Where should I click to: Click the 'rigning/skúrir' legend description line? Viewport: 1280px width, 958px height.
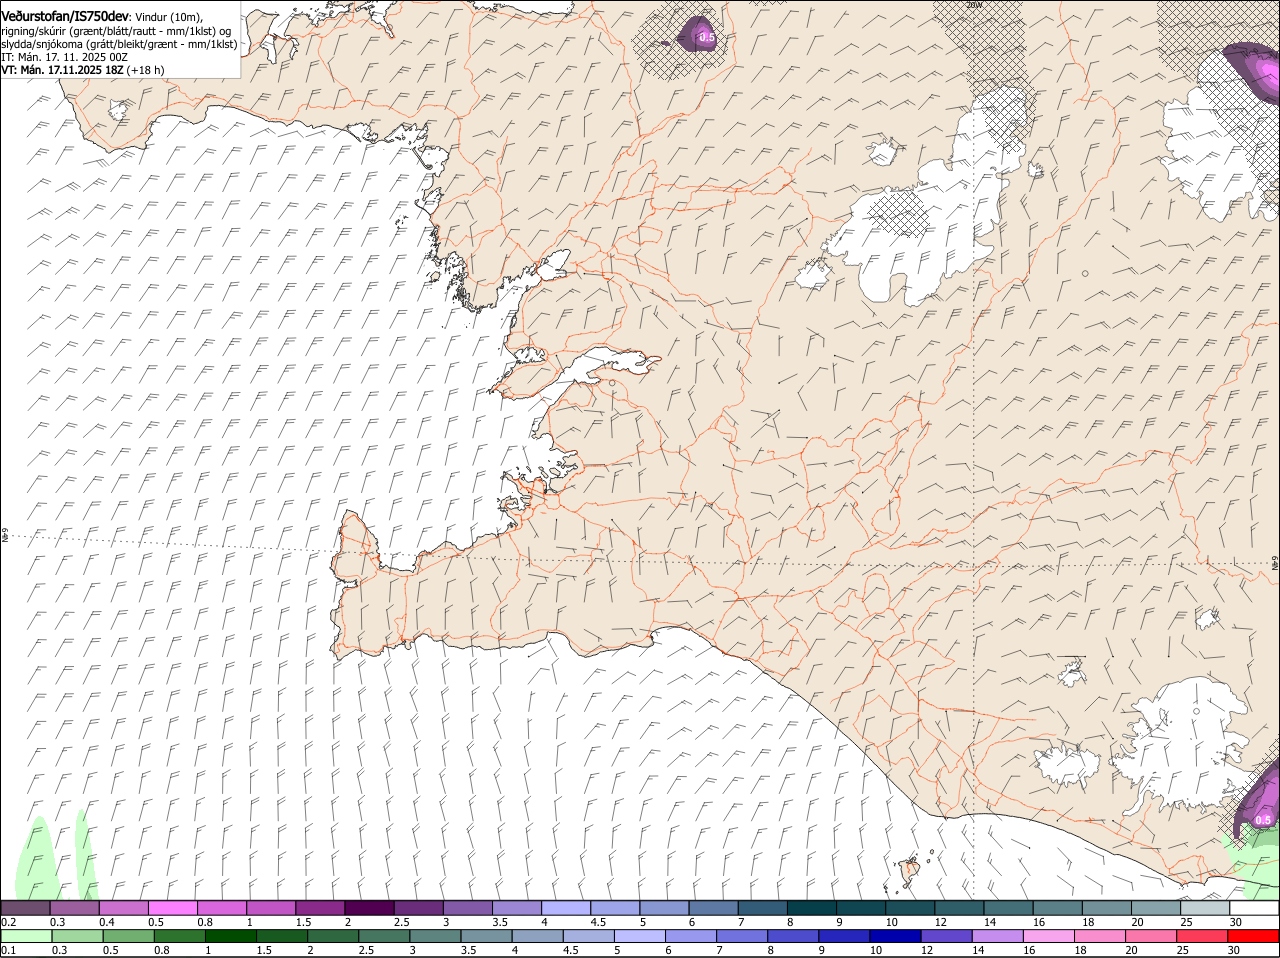tap(116, 31)
